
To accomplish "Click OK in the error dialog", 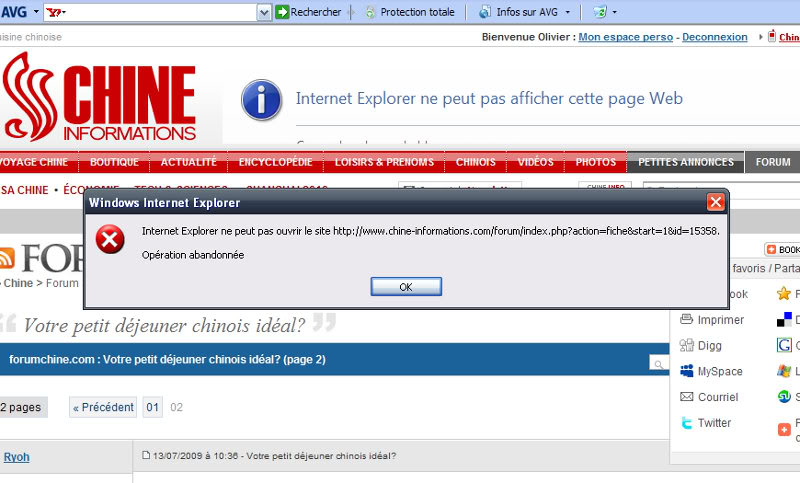I will click(x=406, y=287).
